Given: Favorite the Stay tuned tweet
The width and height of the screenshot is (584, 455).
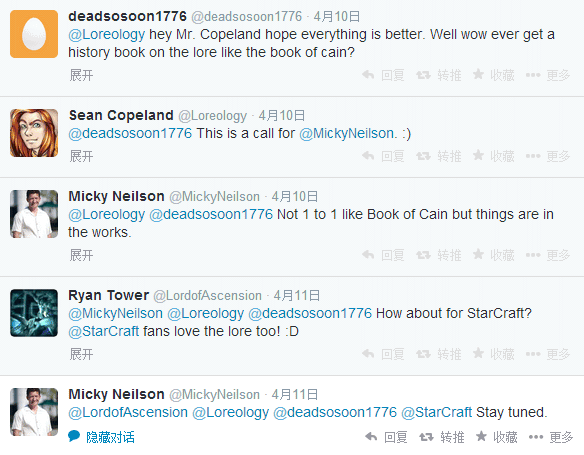Looking at the screenshot, I should (496, 437).
